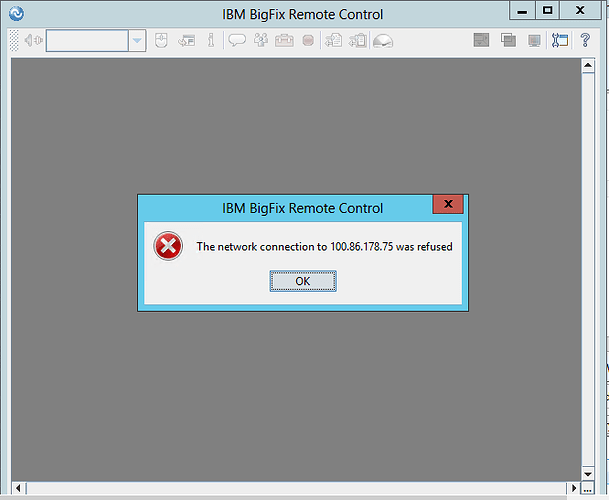Open help via the question mark icon
The image size is (609, 500).
click(585, 40)
